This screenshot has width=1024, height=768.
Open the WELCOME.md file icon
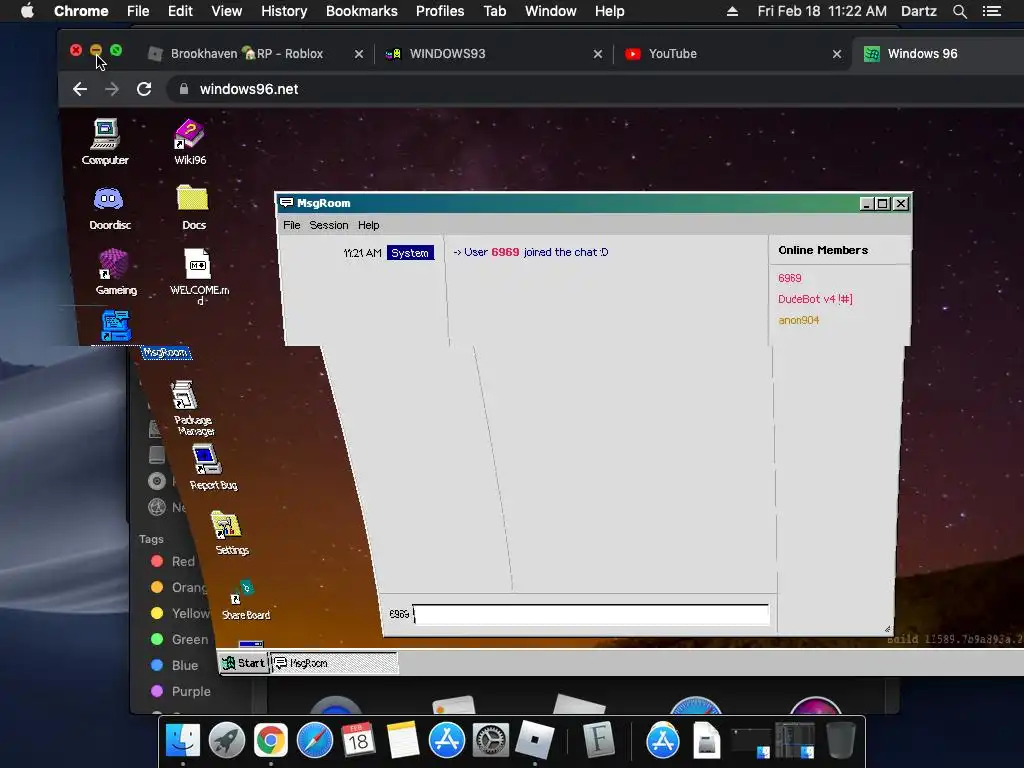199,276
